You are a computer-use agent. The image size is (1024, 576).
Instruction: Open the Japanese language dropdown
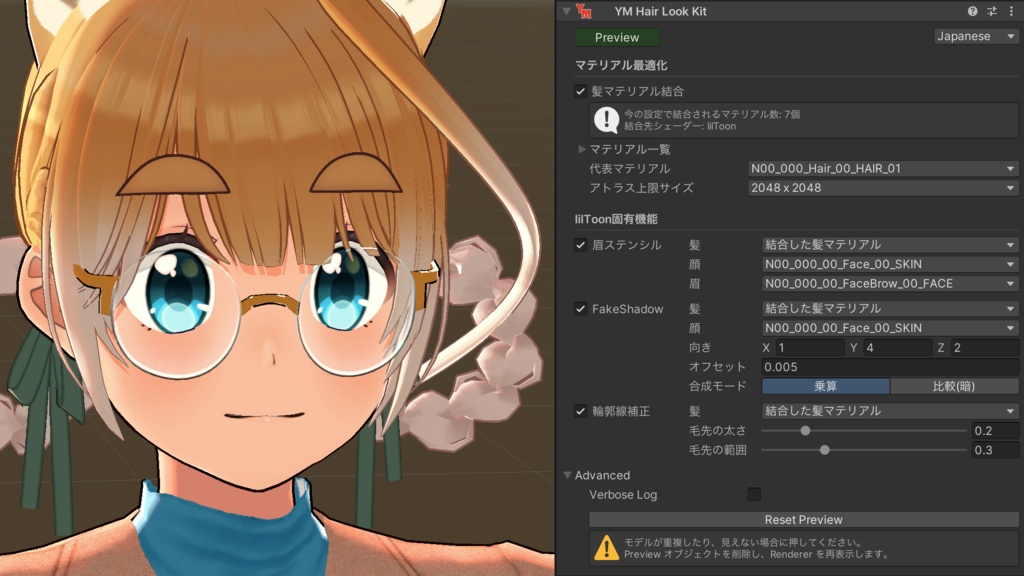[976, 37]
